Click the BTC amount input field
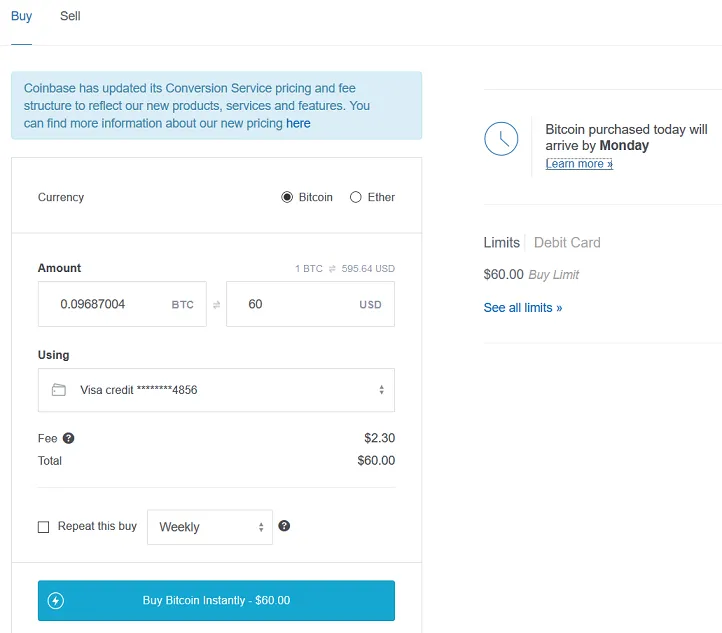 coord(122,304)
